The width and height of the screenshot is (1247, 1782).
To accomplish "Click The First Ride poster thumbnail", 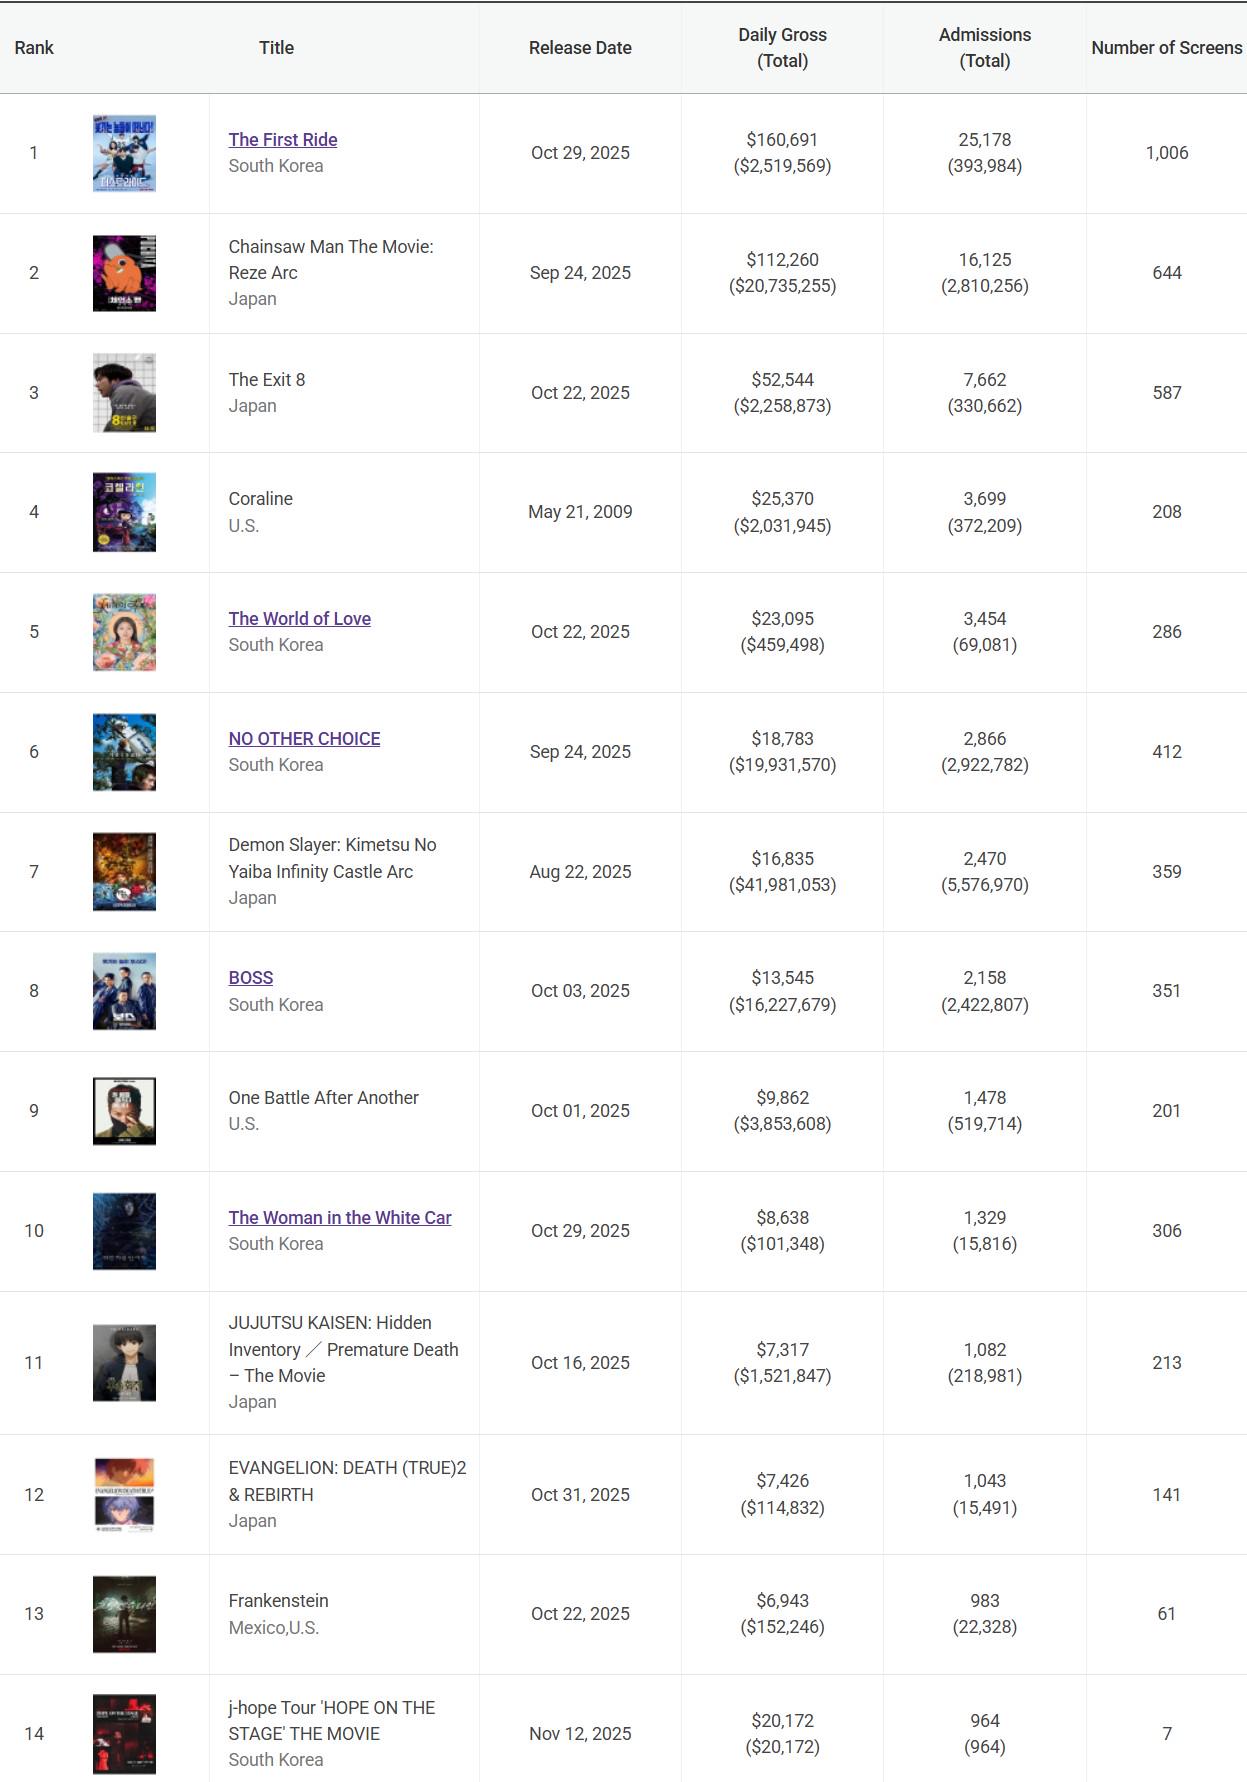I will (x=124, y=153).
